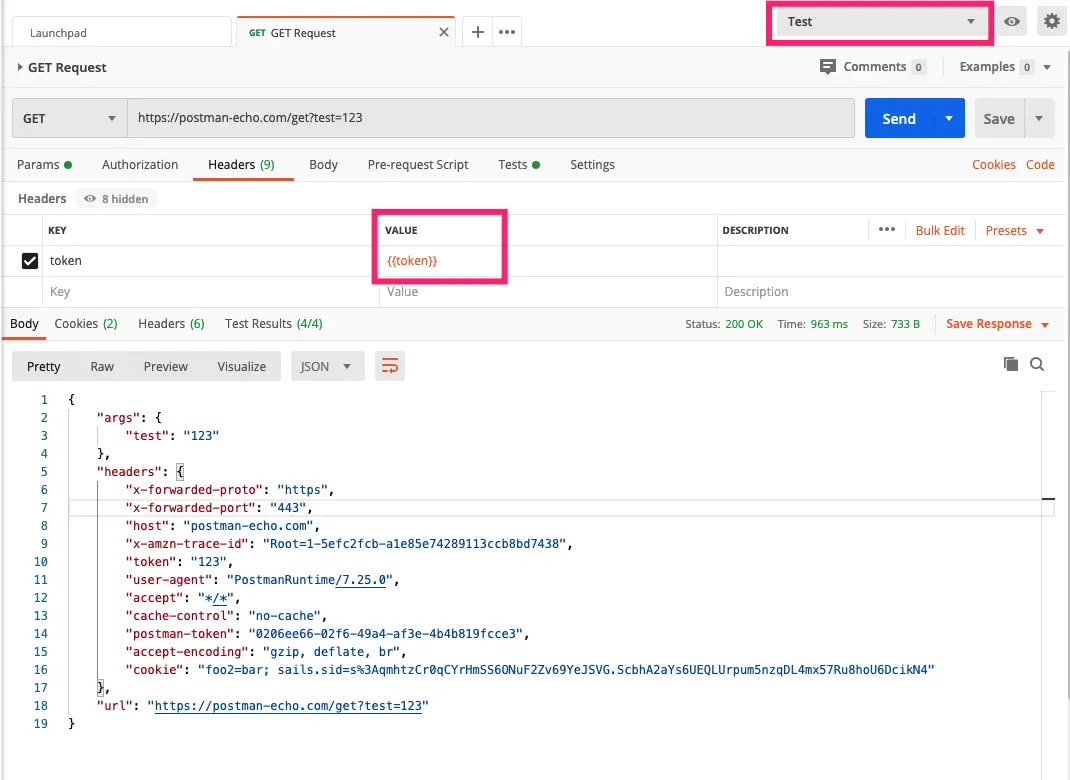
Task: Click the request URL input field
Action: tap(491, 118)
